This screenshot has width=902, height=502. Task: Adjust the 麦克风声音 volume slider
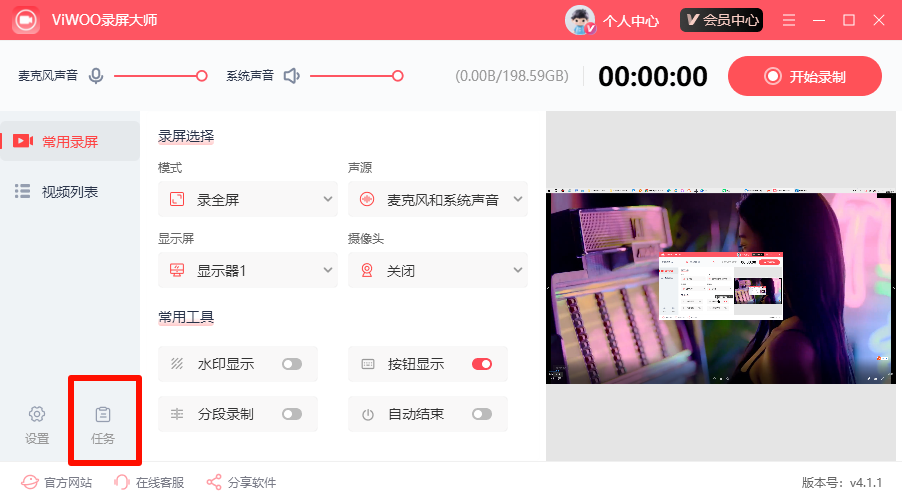click(160, 76)
